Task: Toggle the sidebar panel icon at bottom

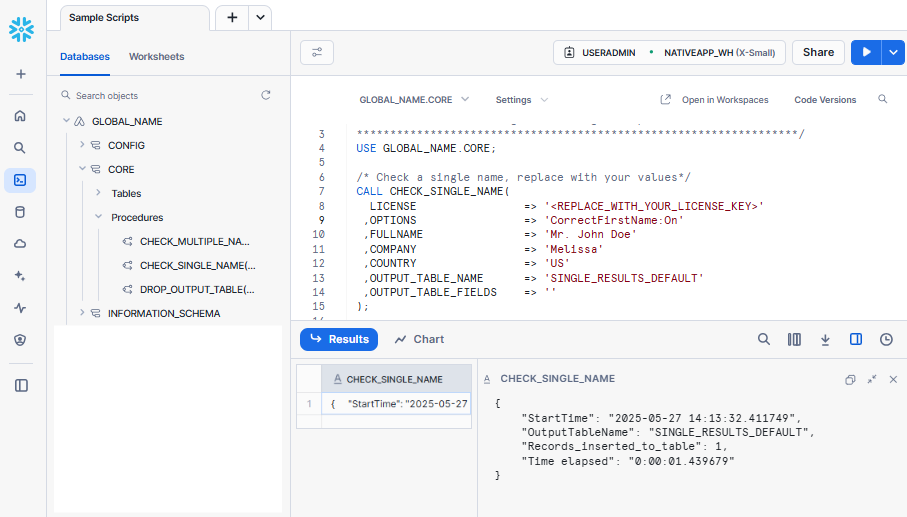Action: coord(21,386)
